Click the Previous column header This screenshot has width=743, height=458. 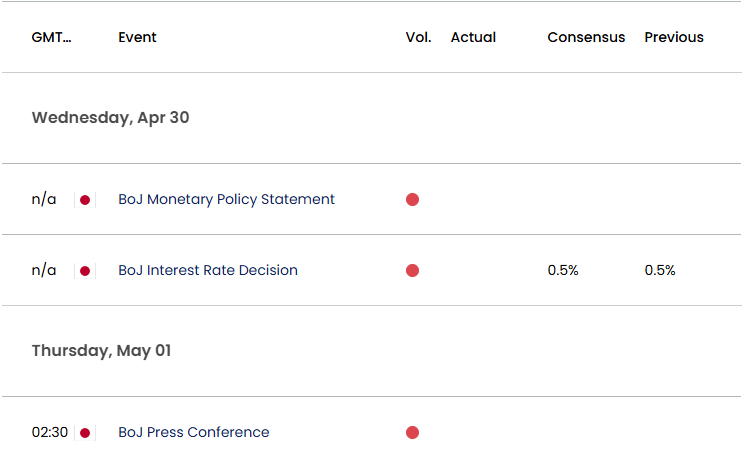[x=674, y=37]
